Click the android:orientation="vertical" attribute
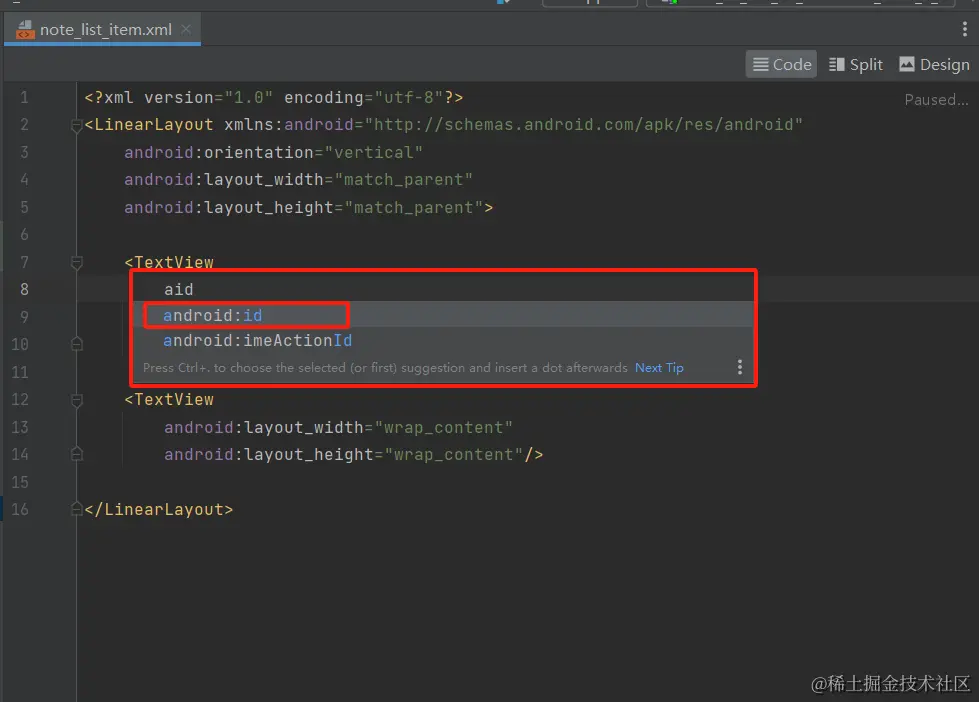Screen dimensions: 979x702 (273, 152)
